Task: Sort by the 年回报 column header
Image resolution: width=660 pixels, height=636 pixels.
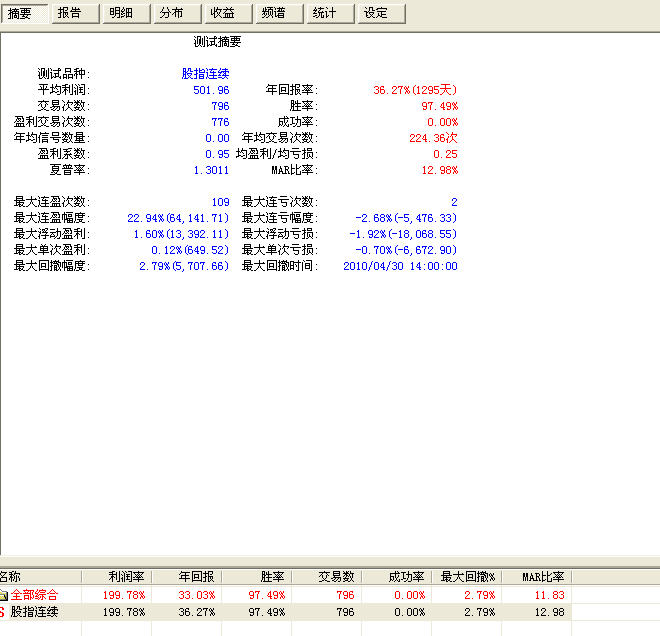Action: 186,577
